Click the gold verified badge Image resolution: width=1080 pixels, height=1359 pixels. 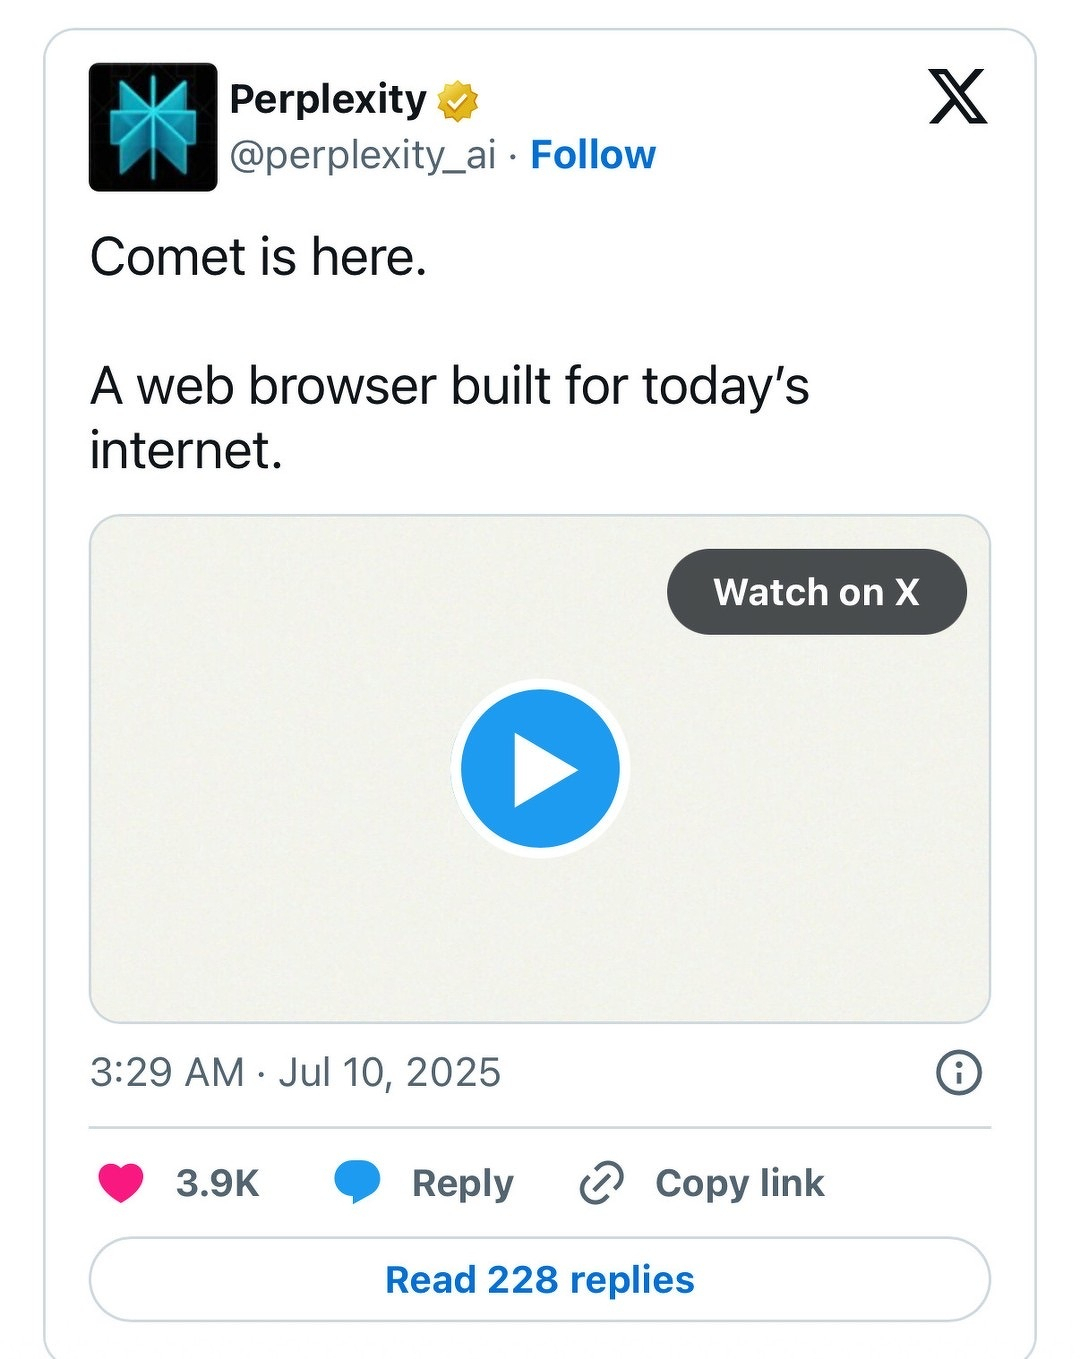click(458, 101)
